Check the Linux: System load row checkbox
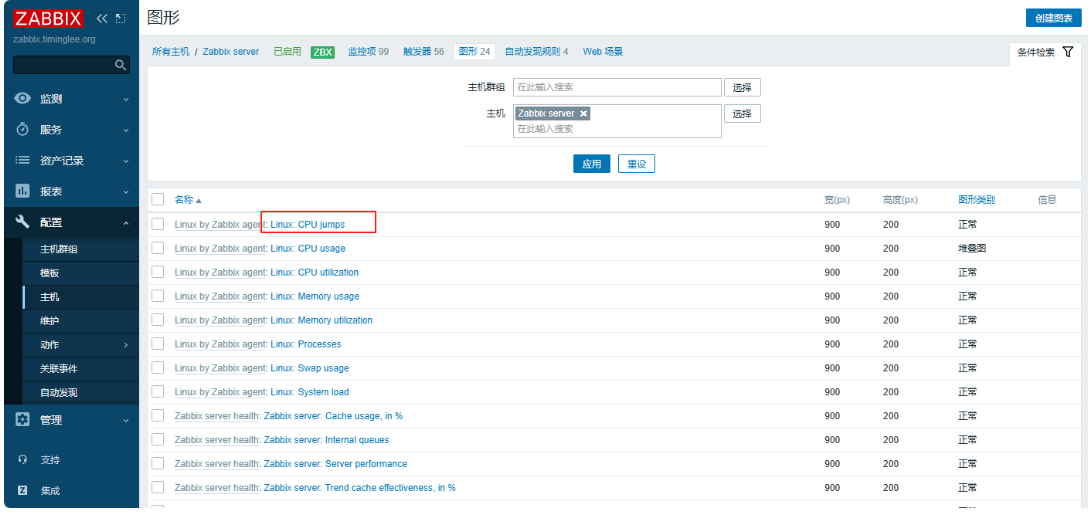The image size is (1088, 514). (x=158, y=392)
